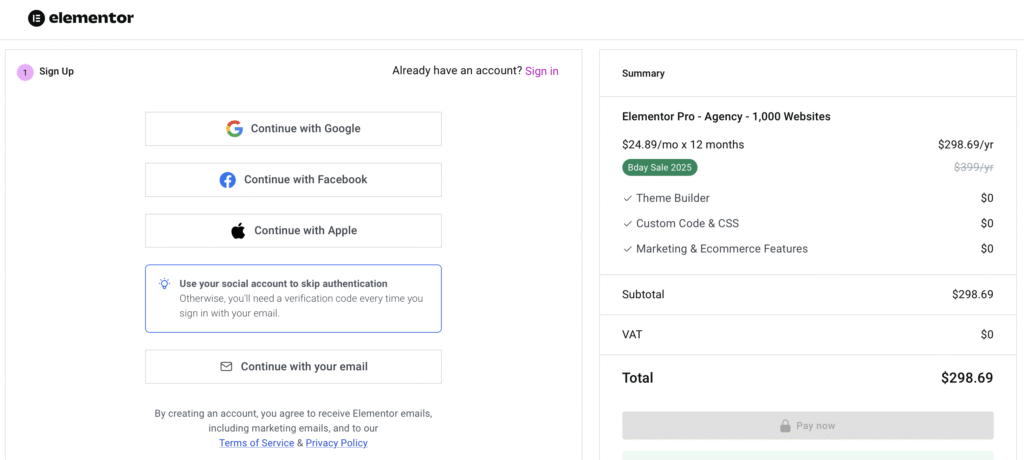Click the '$24.89/mo x 12 months' text
The image size is (1024, 460).
(683, 145)
